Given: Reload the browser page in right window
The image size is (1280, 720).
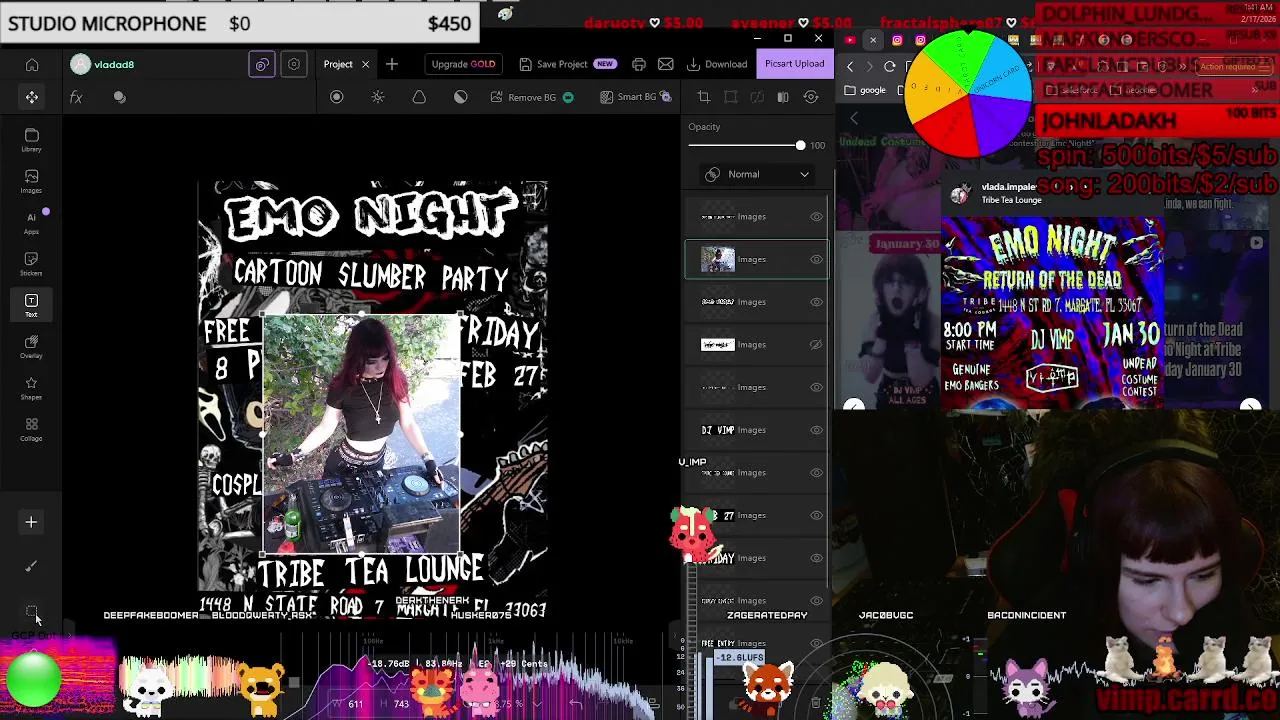Looking at the screenshot, I should coord(889,66).
